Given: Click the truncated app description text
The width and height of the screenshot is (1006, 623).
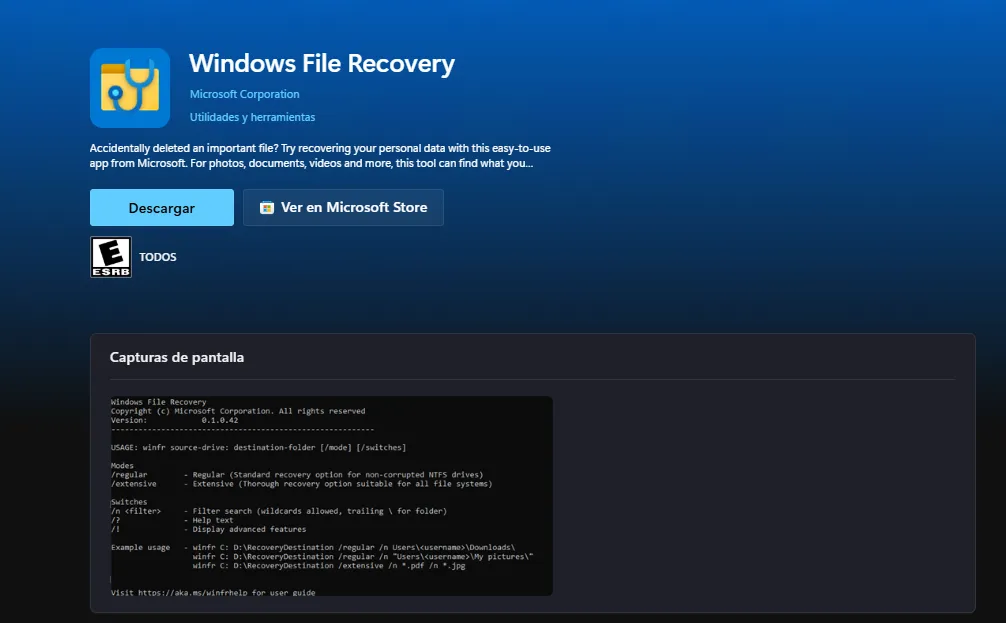Looking at the screenshot, I should pos(320,156).
